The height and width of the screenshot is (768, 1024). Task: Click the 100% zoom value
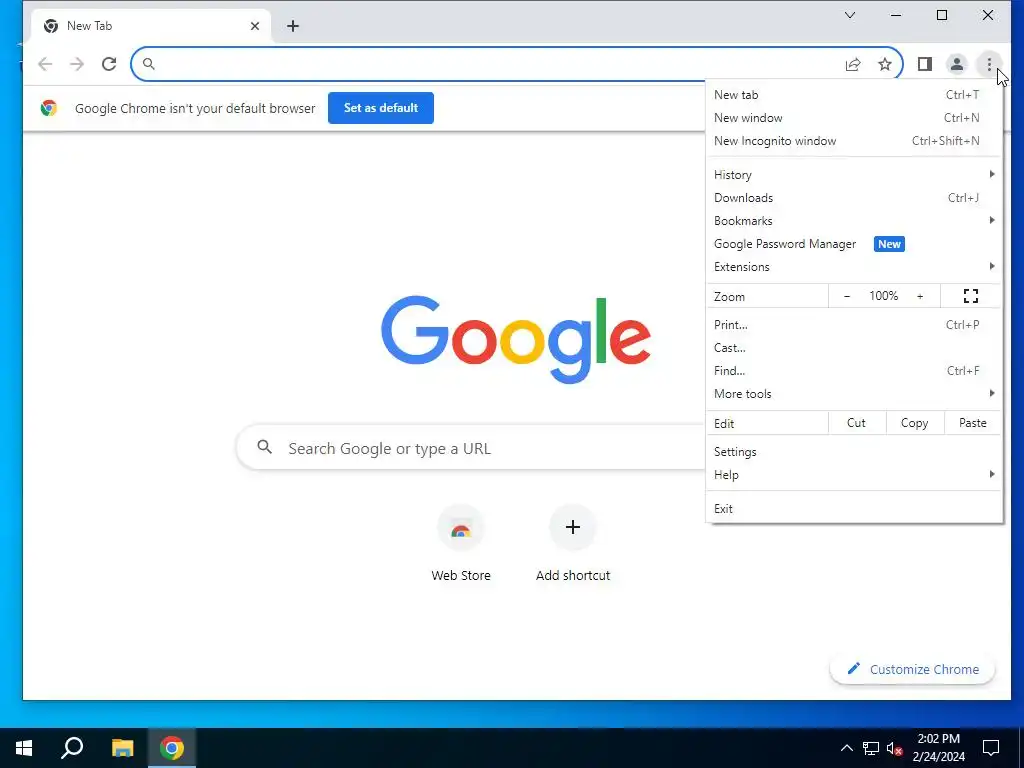[x=884, y=296]
